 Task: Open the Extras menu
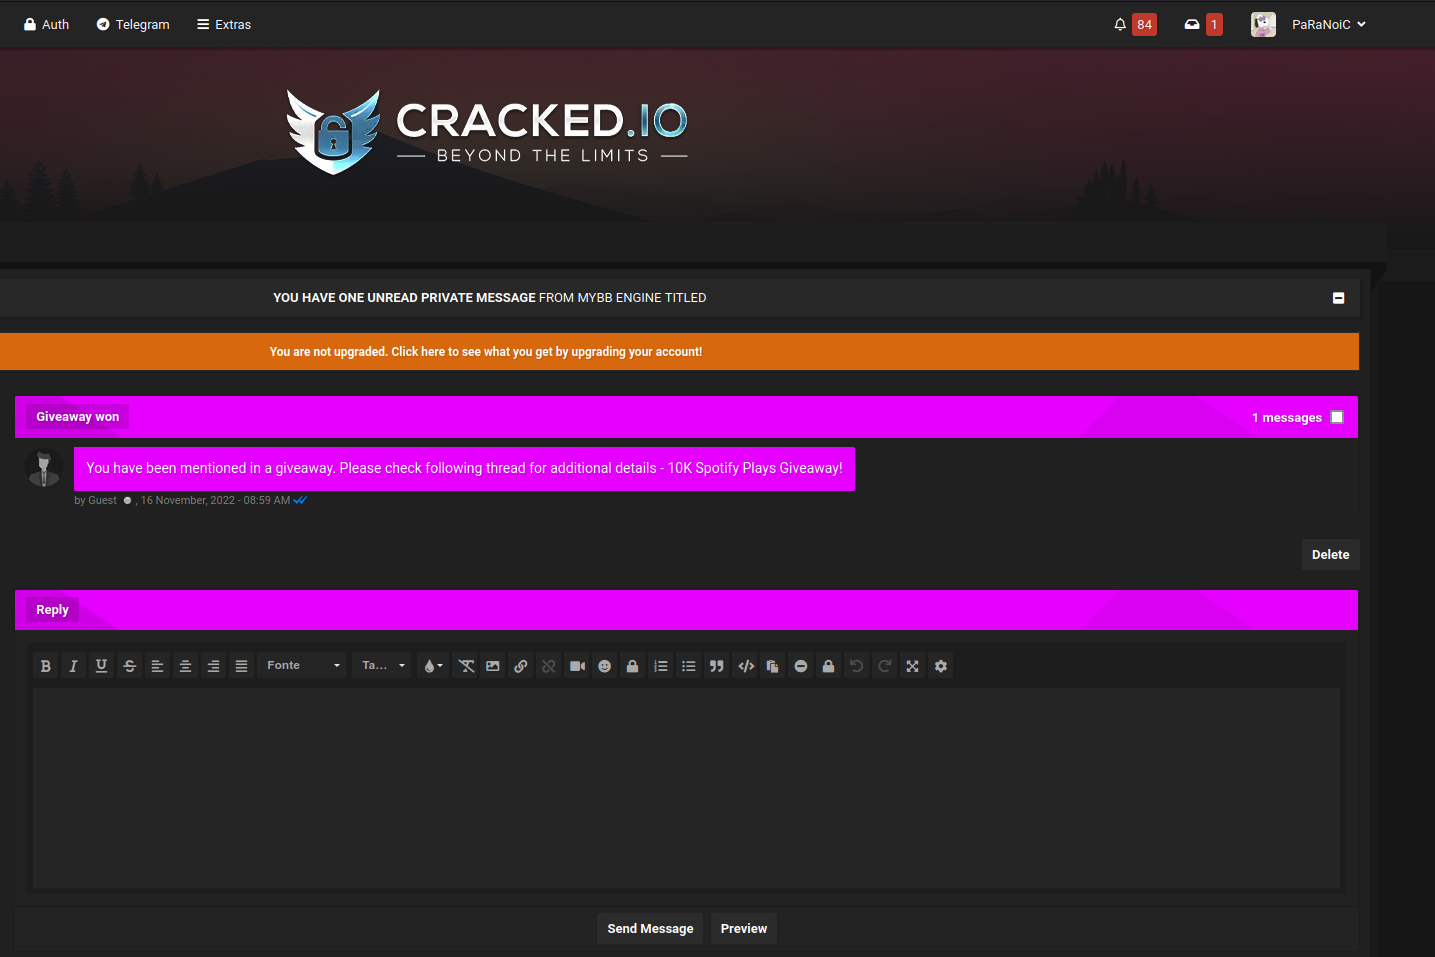click(224, 24)
